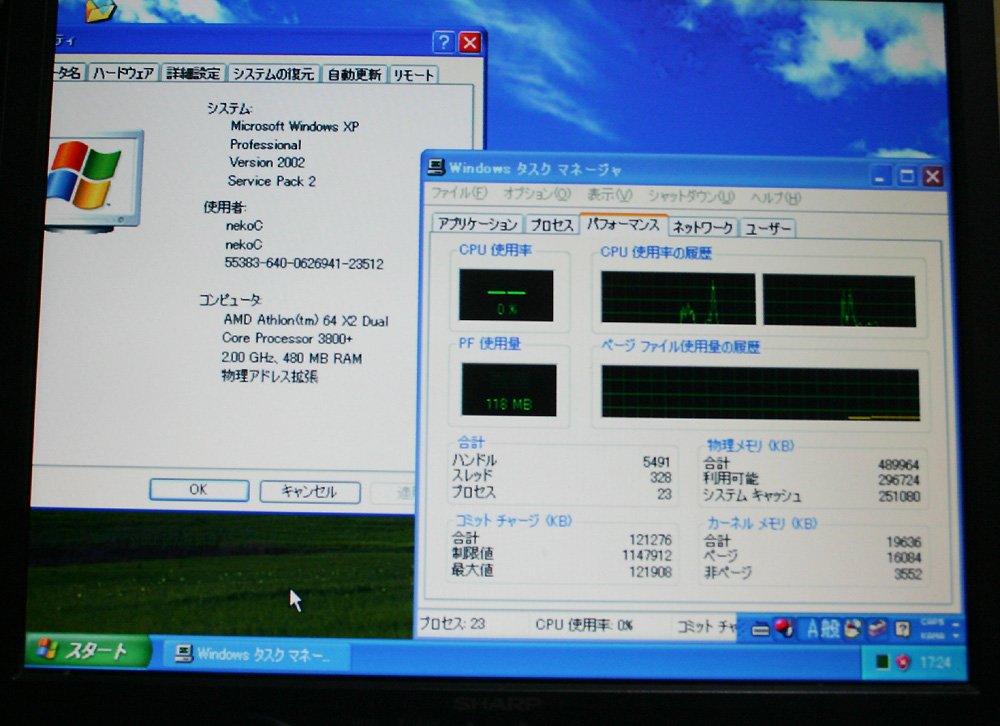Click the PF usage 118 MB gauge

point(509,390)
